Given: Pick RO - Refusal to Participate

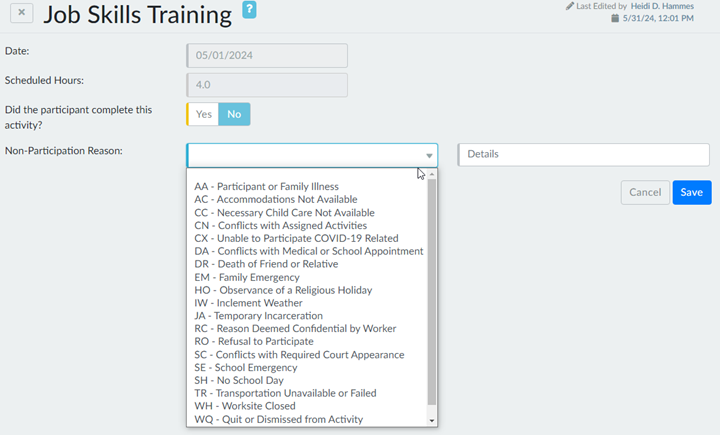Looking at the screenshot, I should pos(253,342).
